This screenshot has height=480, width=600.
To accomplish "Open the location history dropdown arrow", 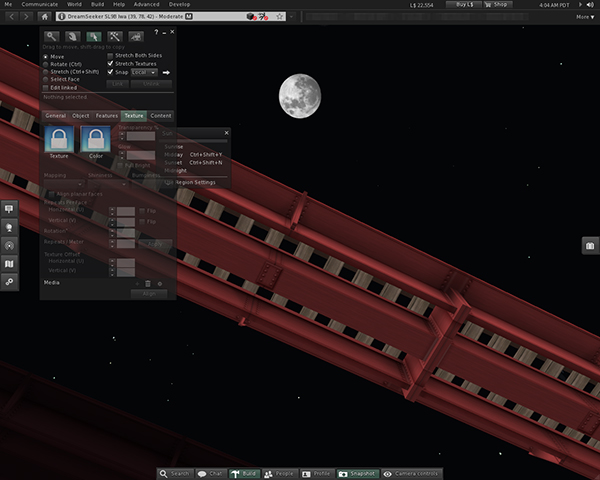I will 292,16.
